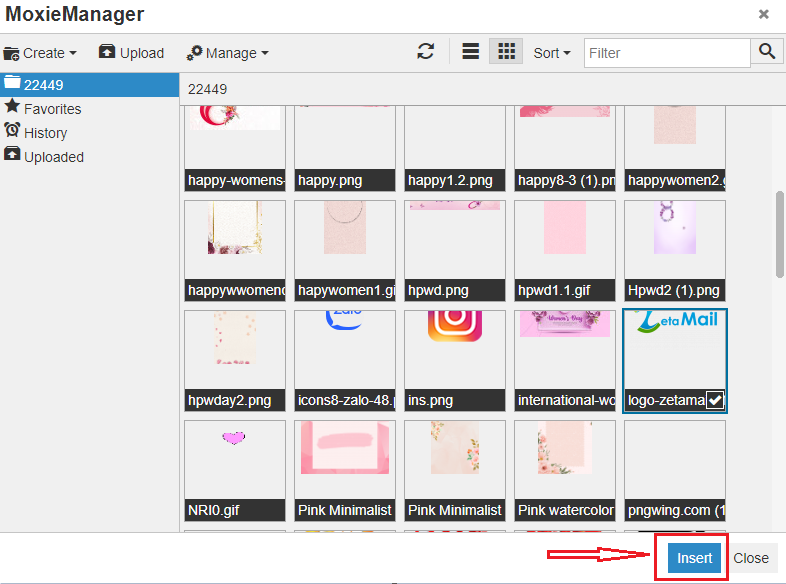Select the icons8-zalo-48 thumbnail
Screen dimensions: 786x584
click(x=345, y=361)
